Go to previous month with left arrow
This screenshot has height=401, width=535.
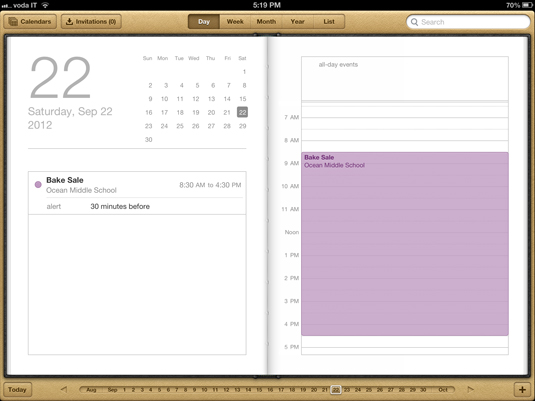click(64, 389)
